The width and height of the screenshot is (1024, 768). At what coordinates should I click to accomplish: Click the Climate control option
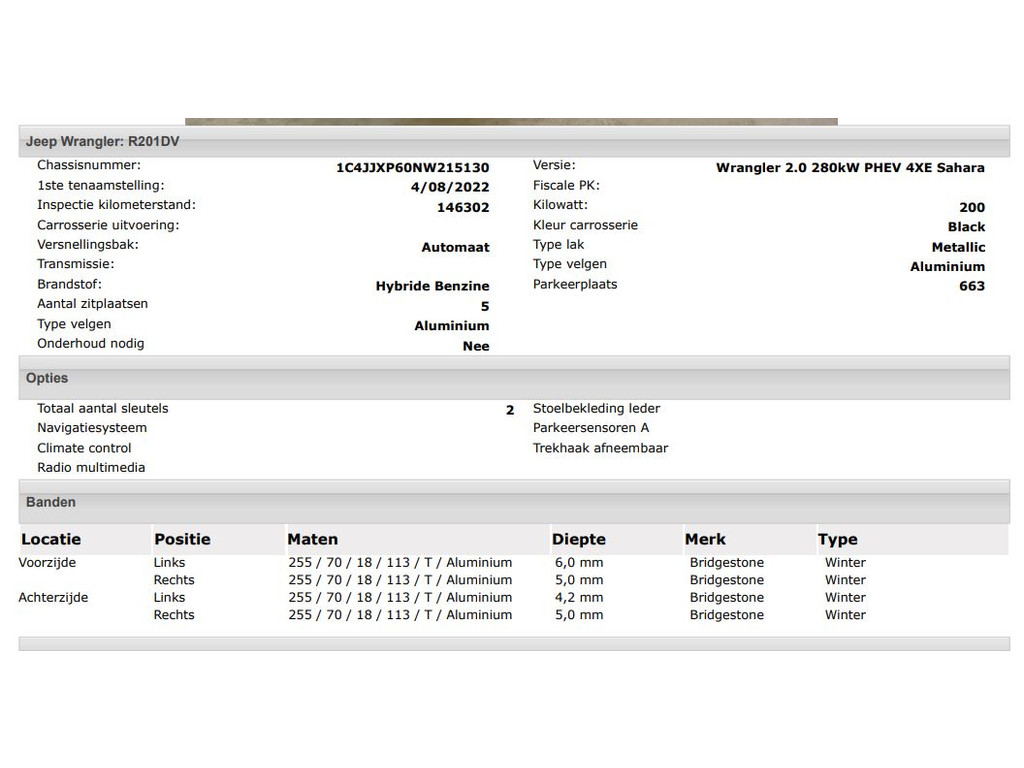point(84,448)
